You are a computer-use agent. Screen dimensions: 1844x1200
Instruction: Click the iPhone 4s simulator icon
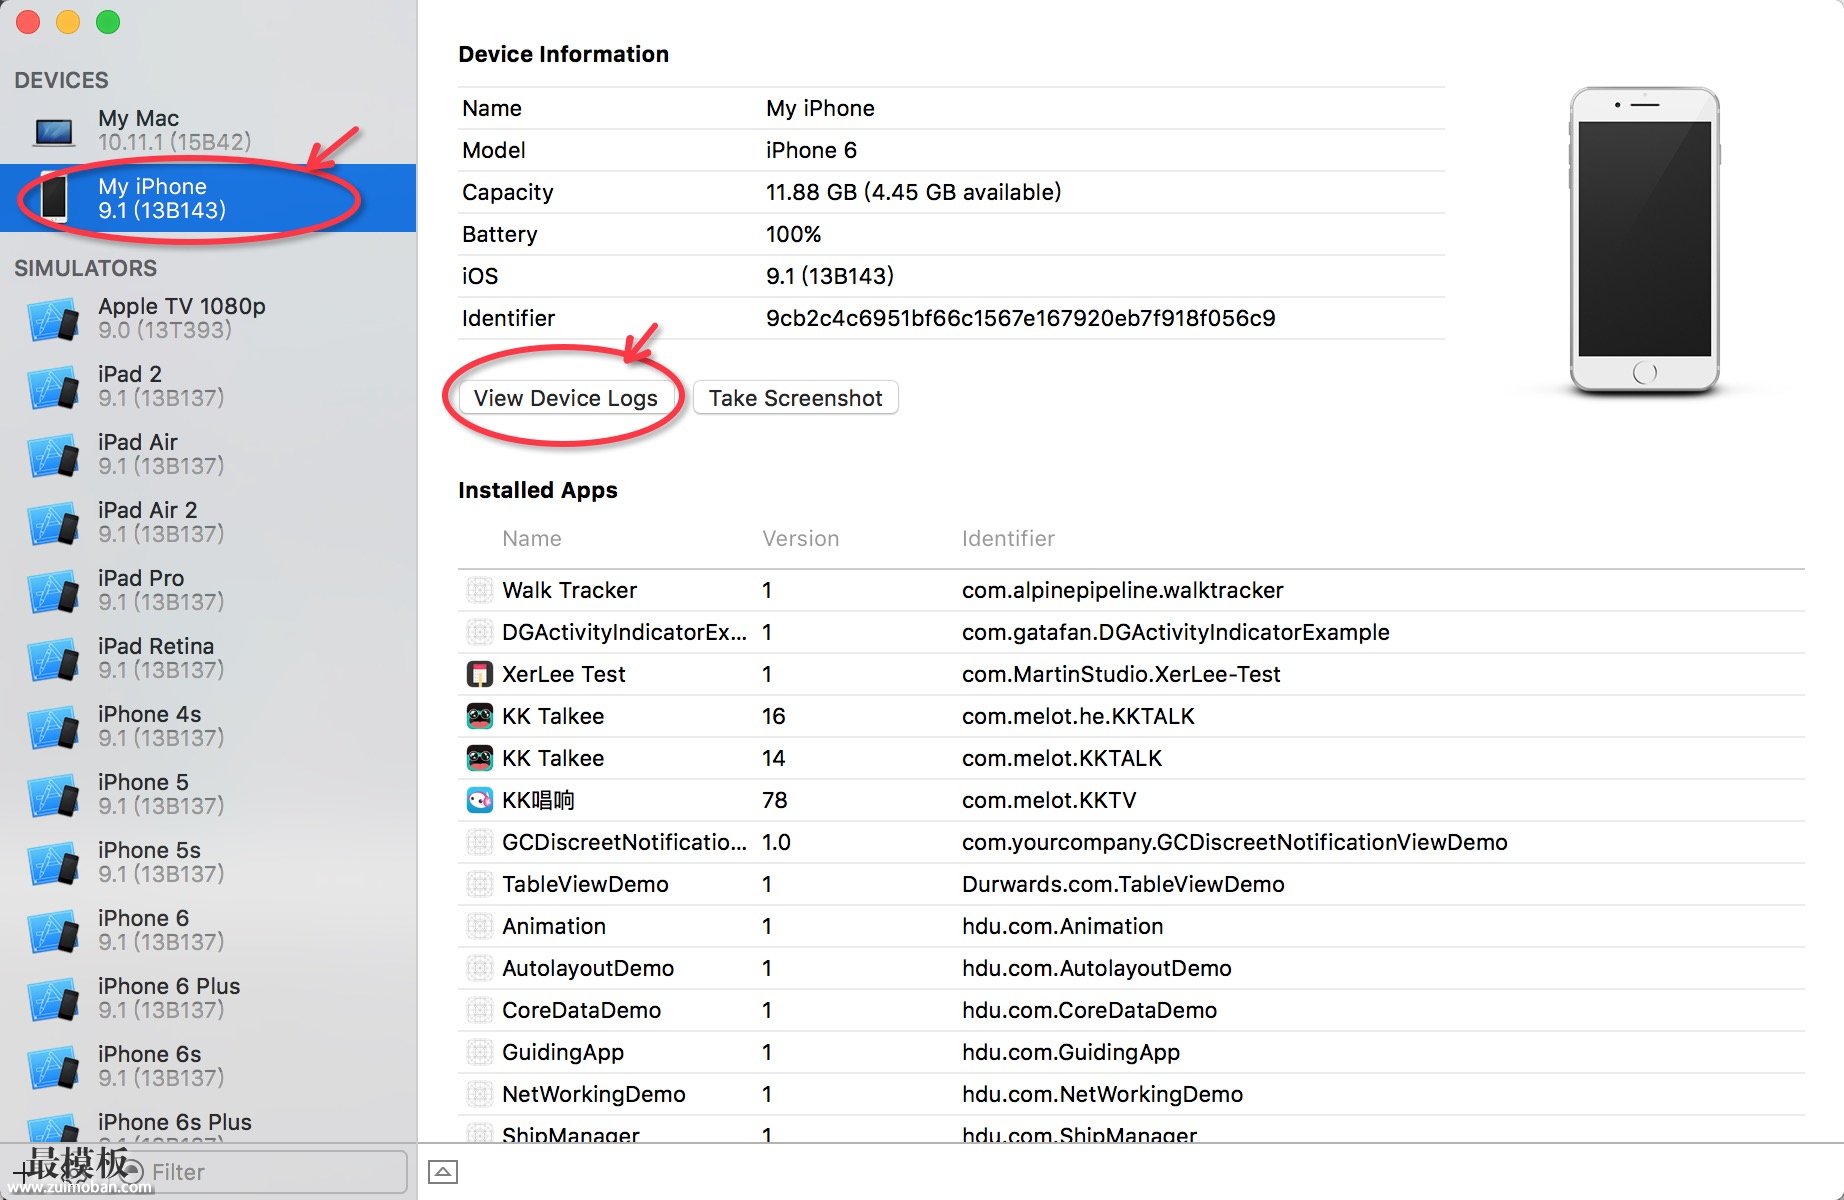coord(54,728)
